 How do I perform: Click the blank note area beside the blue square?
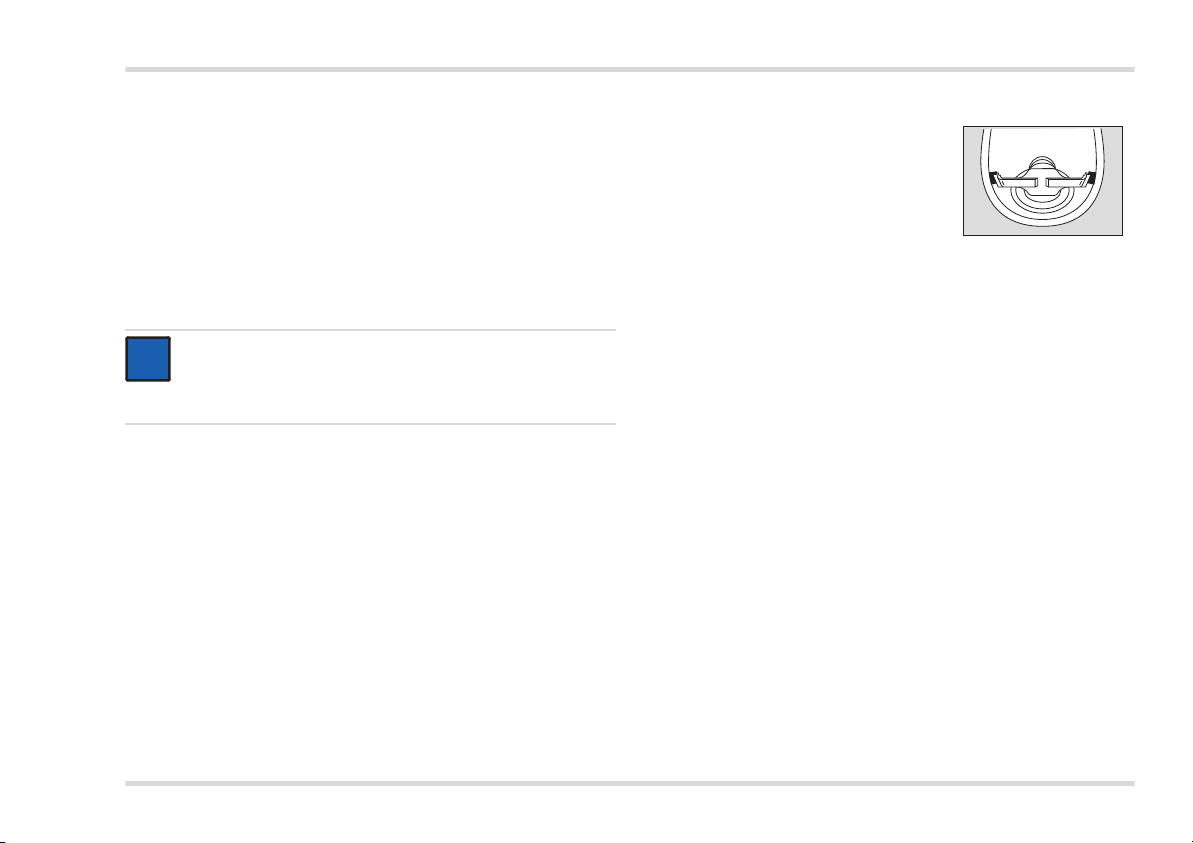[x=394, y=377]
